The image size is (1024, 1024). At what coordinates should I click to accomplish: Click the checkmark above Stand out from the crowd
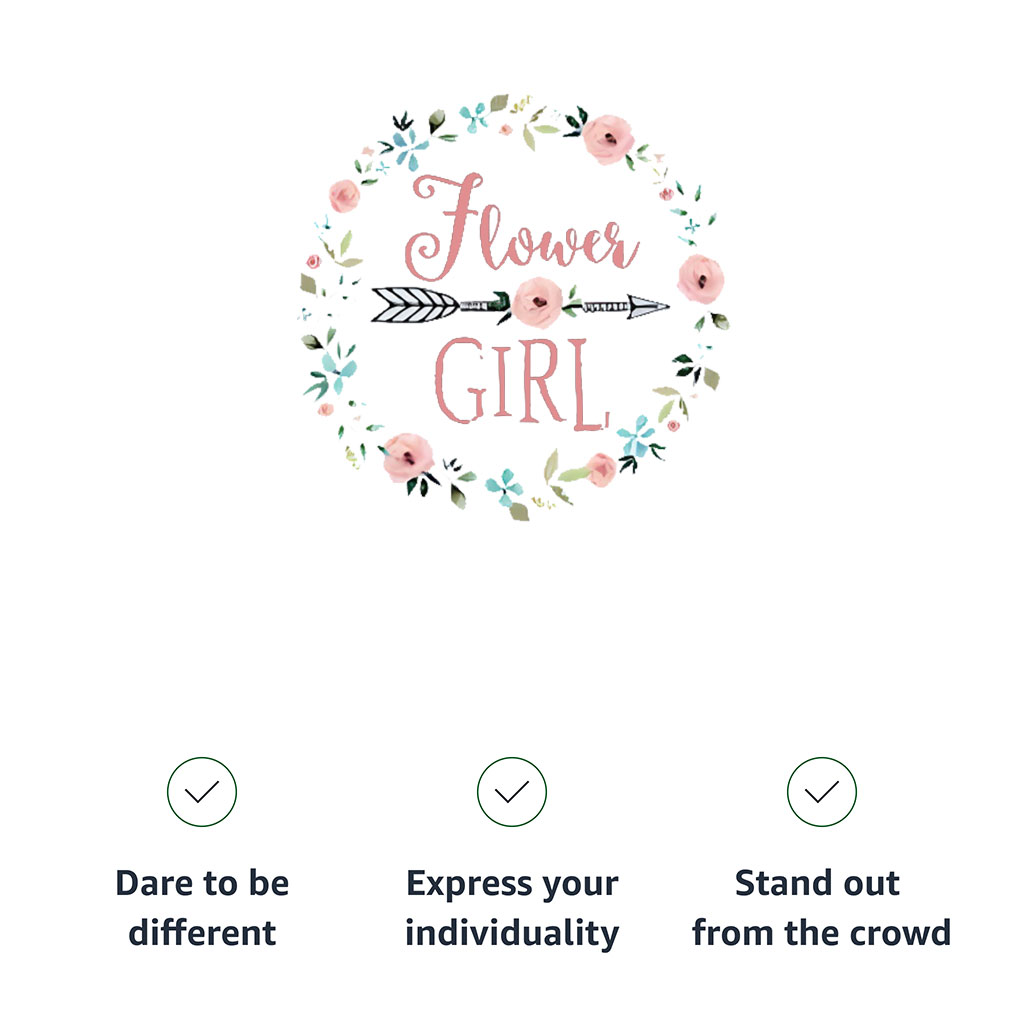pos(822,792)
